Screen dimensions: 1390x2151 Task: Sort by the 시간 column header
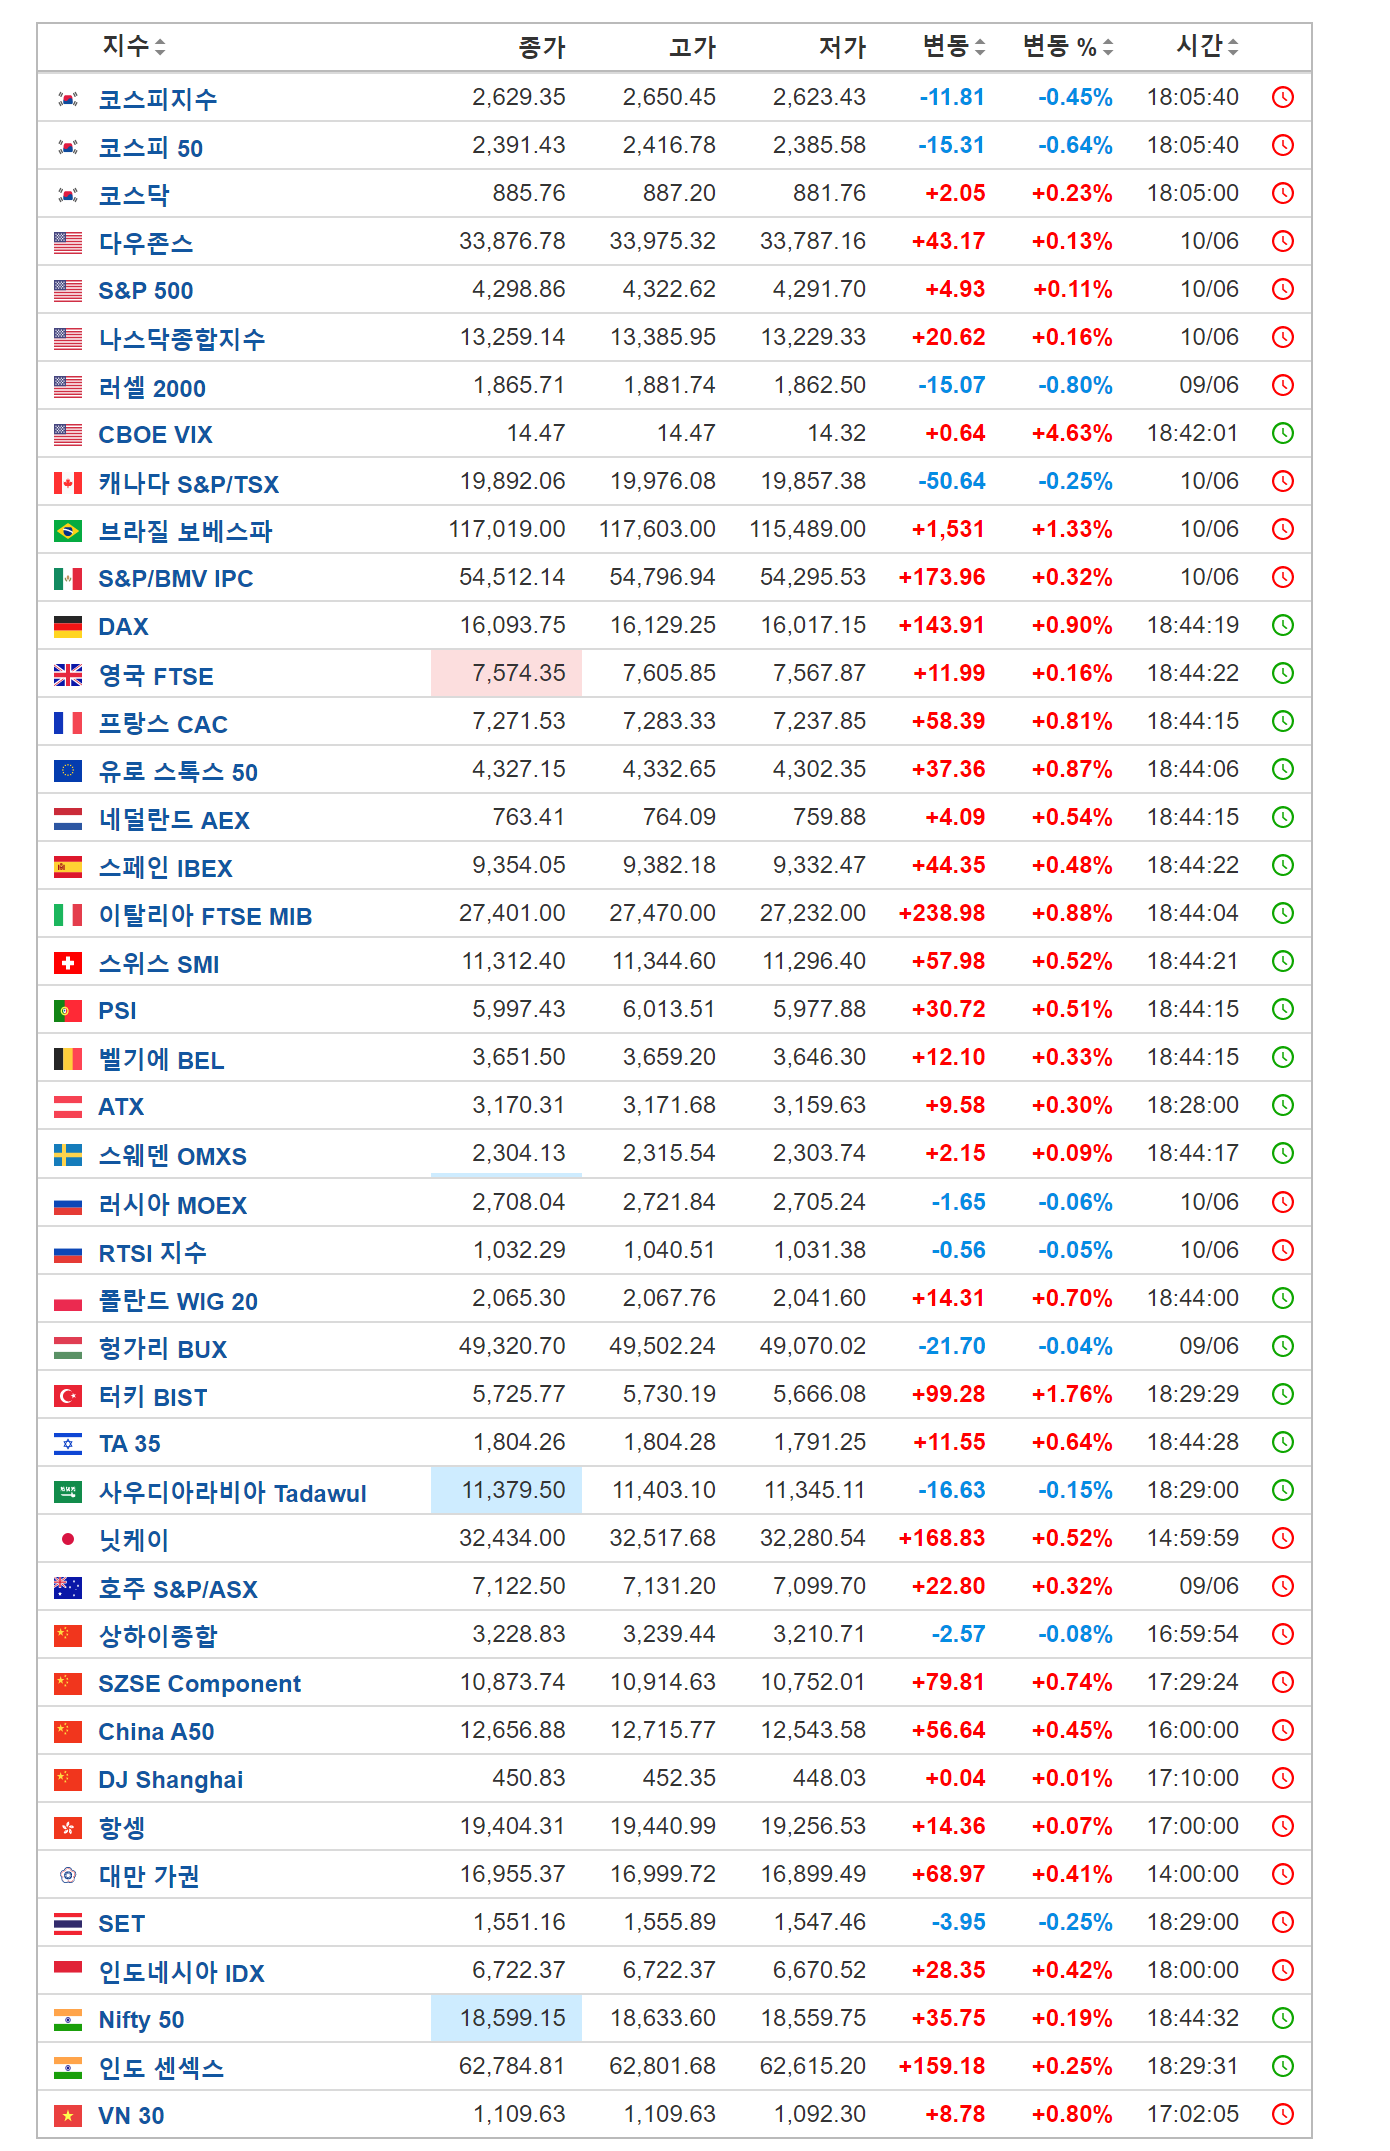[1207, 46]
